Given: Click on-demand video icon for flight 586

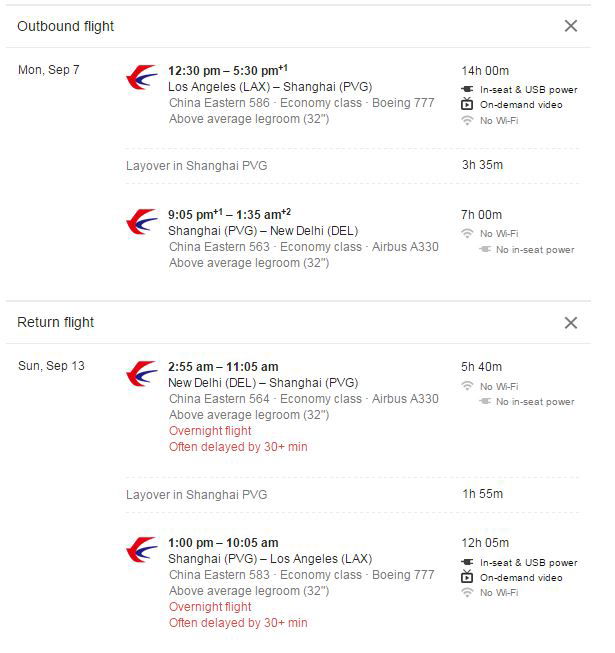Looking at the screenshot, I should click(x=467, y=104).
